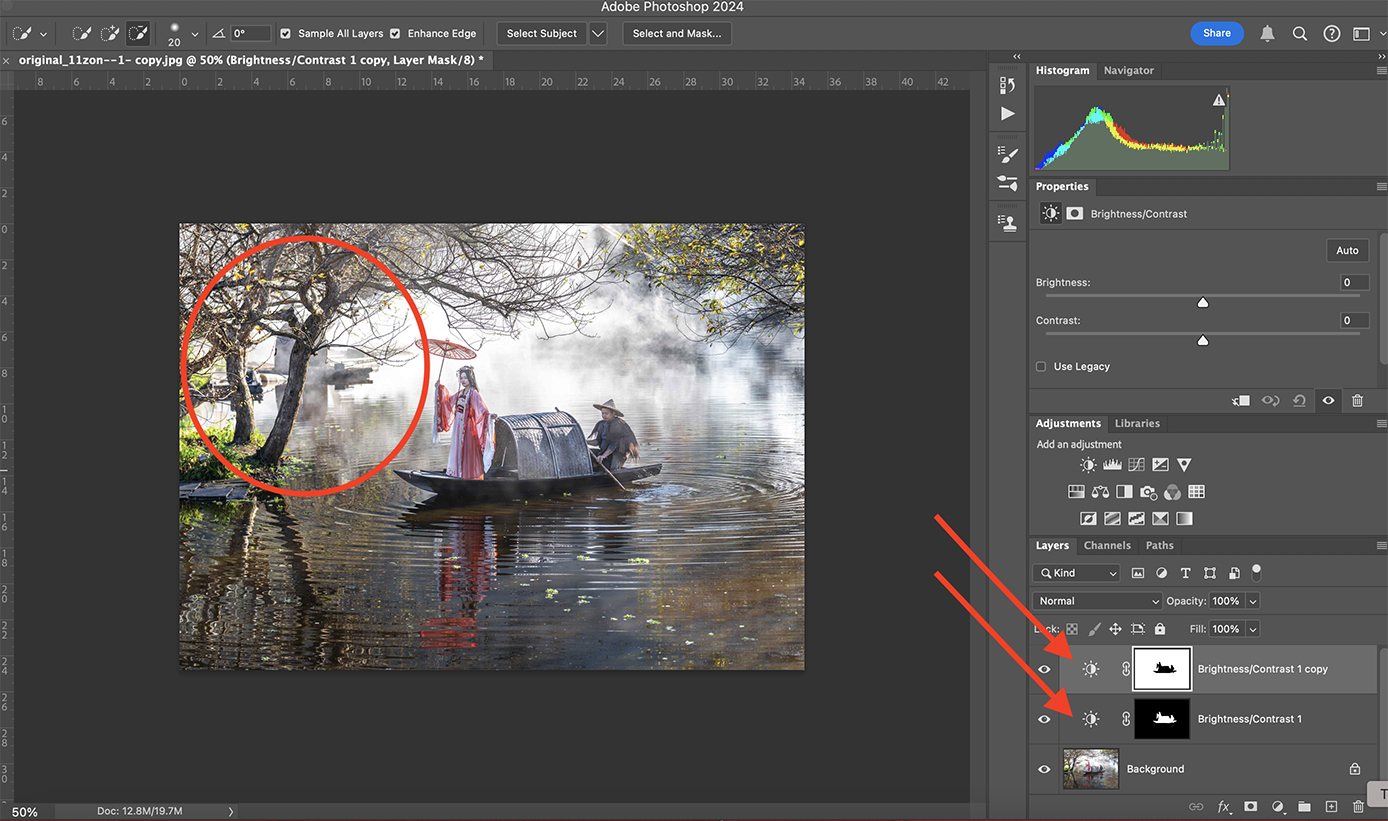Open the Fill slider dropdown arrow

(x=1252, y=629)
